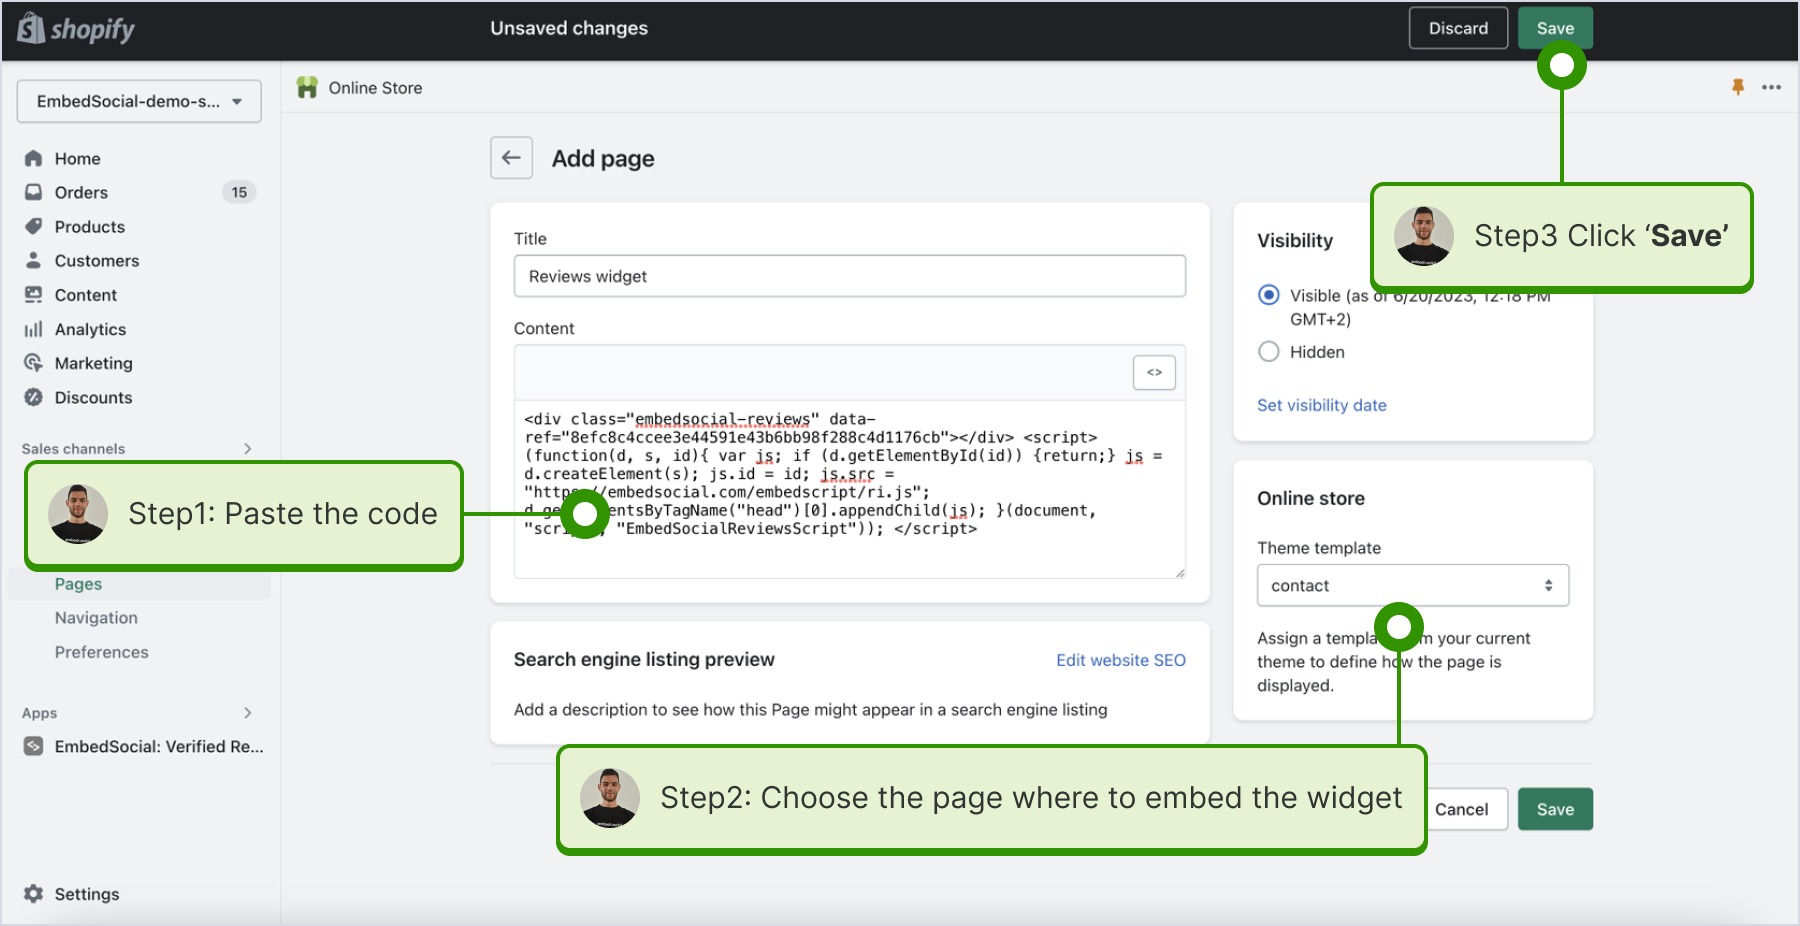Image resolution: width=1800 pixels, height=926 pixels.
Task: Open Content in the sidebar
Action: 86,295
